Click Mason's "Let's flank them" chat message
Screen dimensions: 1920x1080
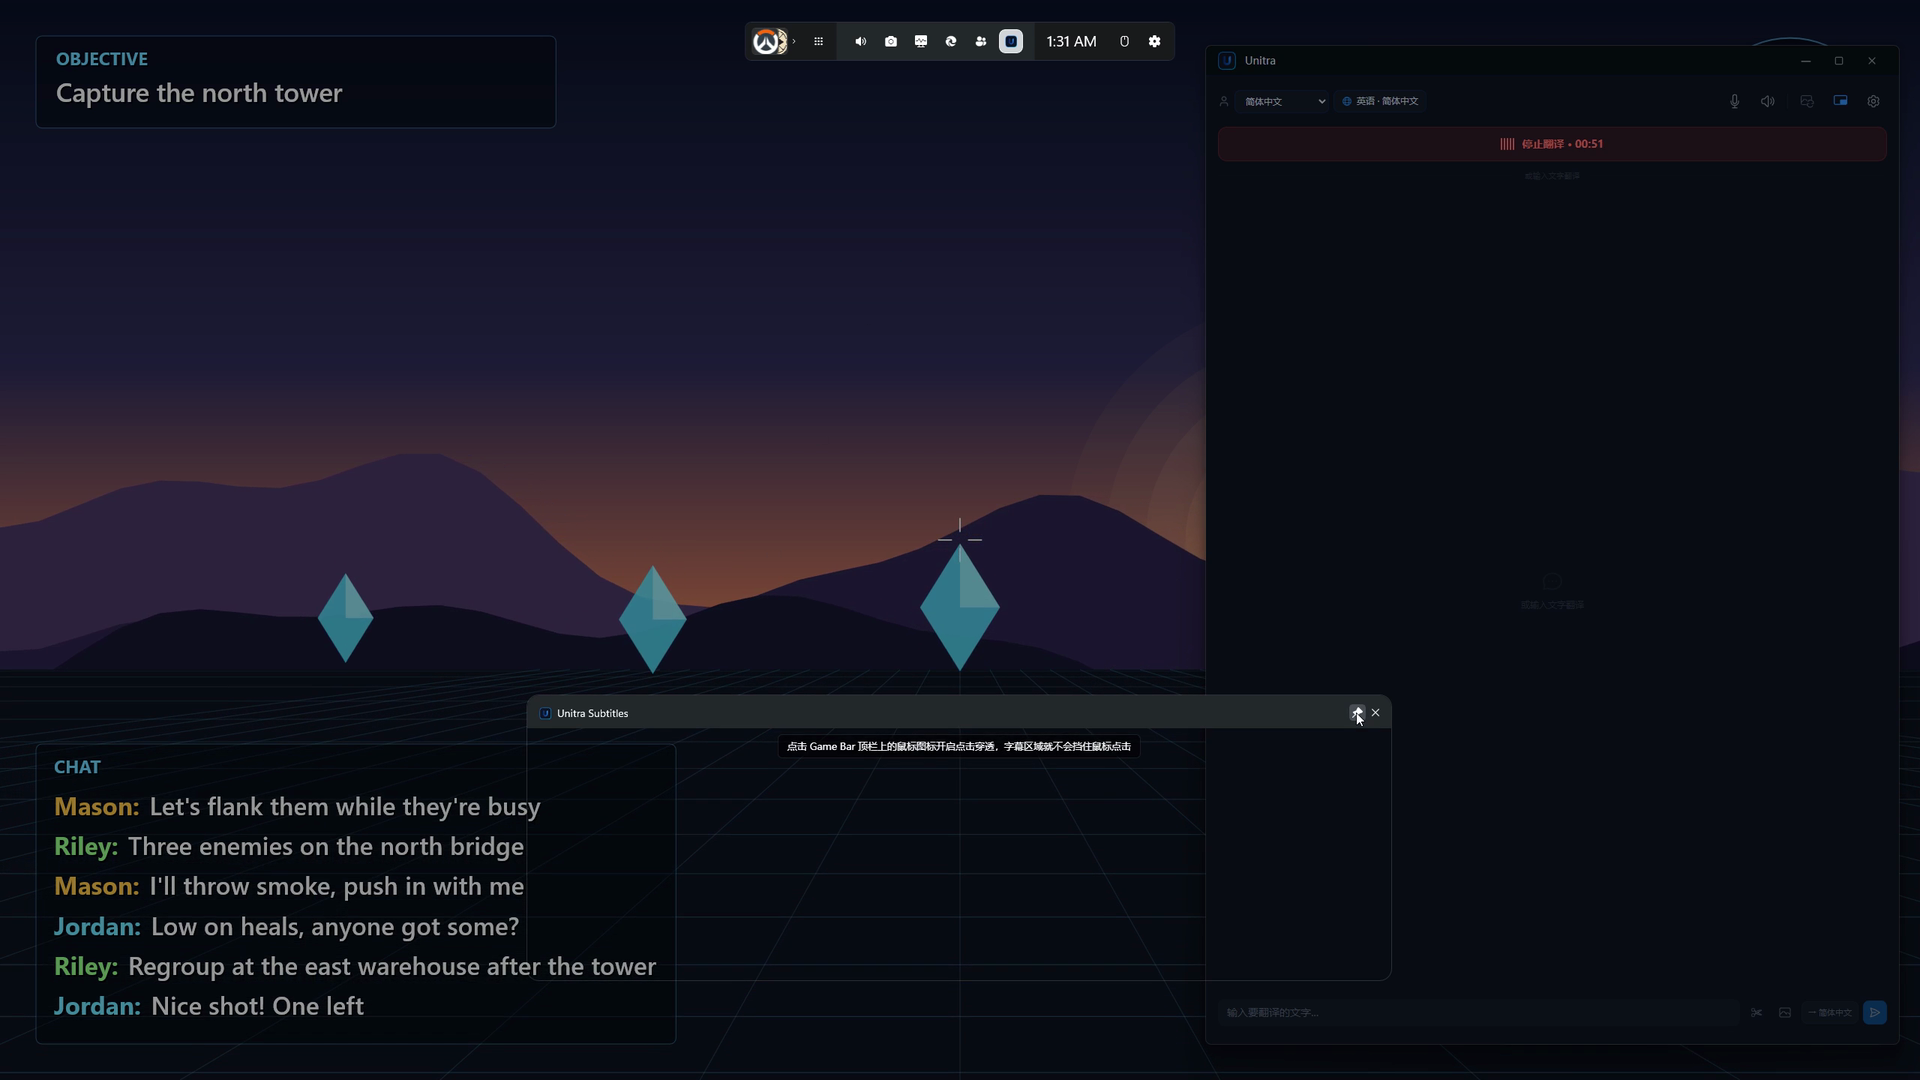(297, 807)
